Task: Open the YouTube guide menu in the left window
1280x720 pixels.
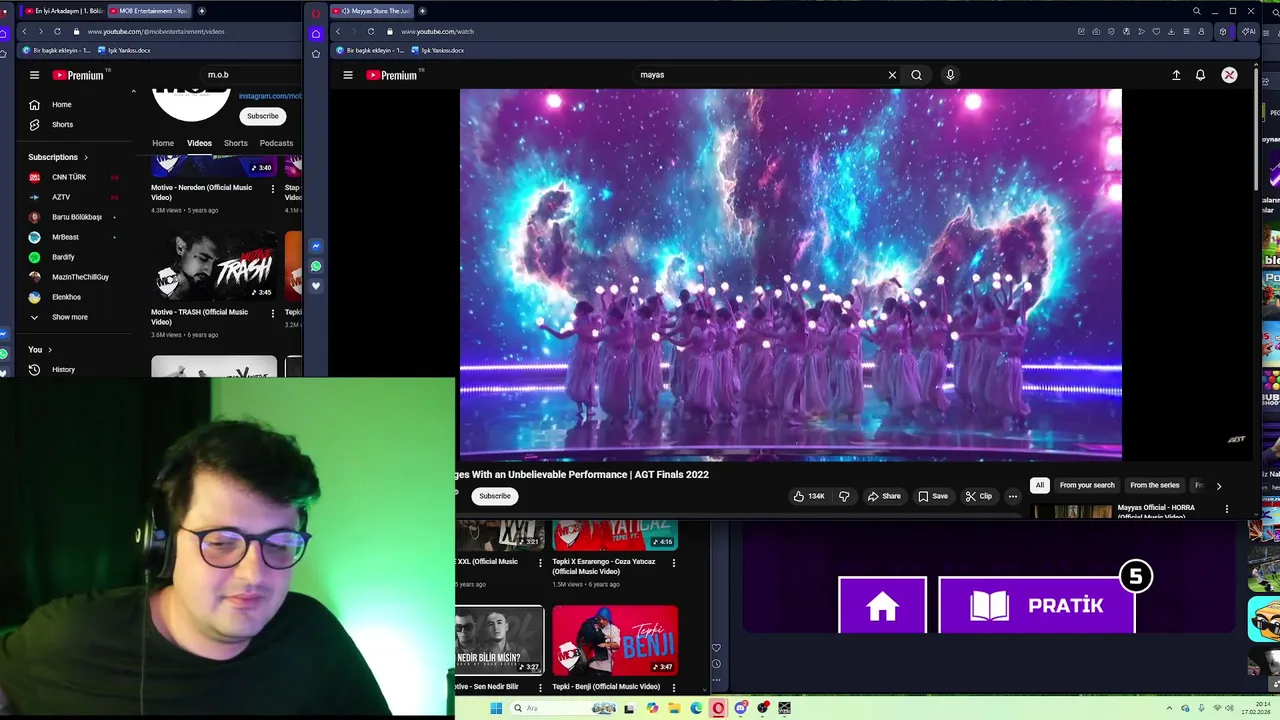Action: (x=34, y=75)
